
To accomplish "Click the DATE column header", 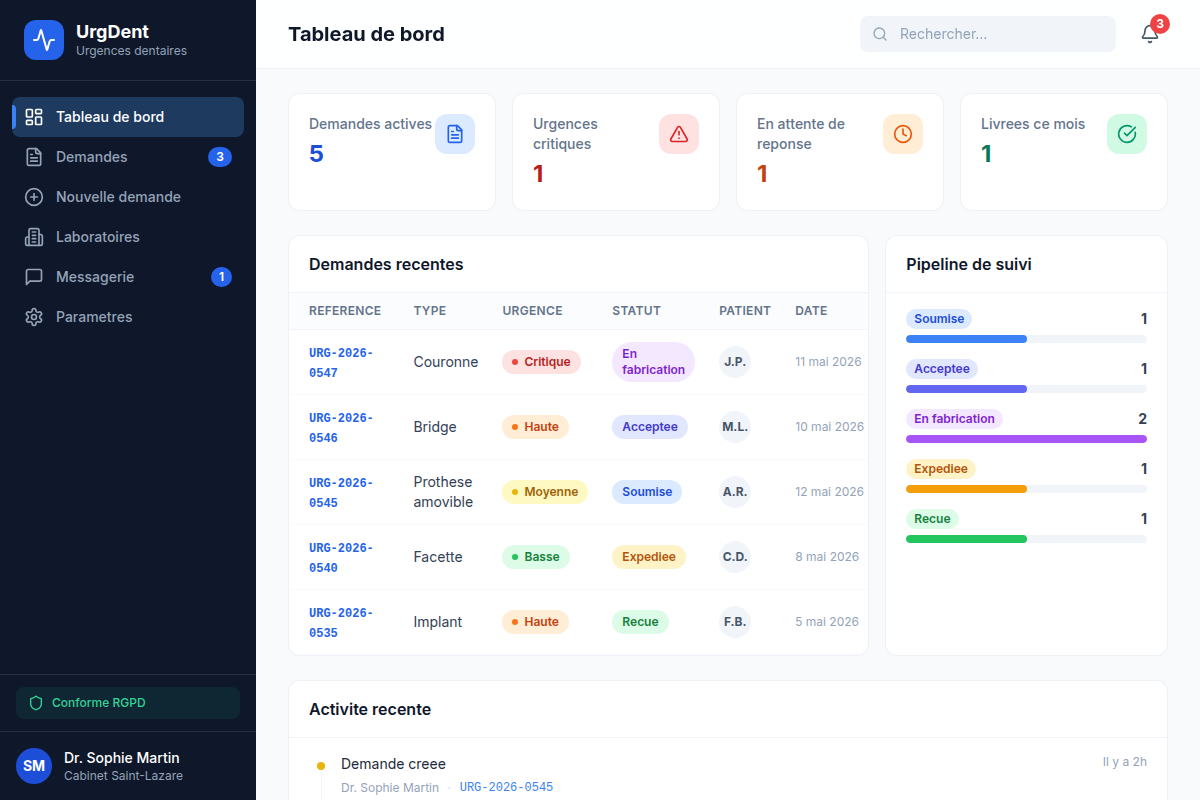I will tap(811, 311).
